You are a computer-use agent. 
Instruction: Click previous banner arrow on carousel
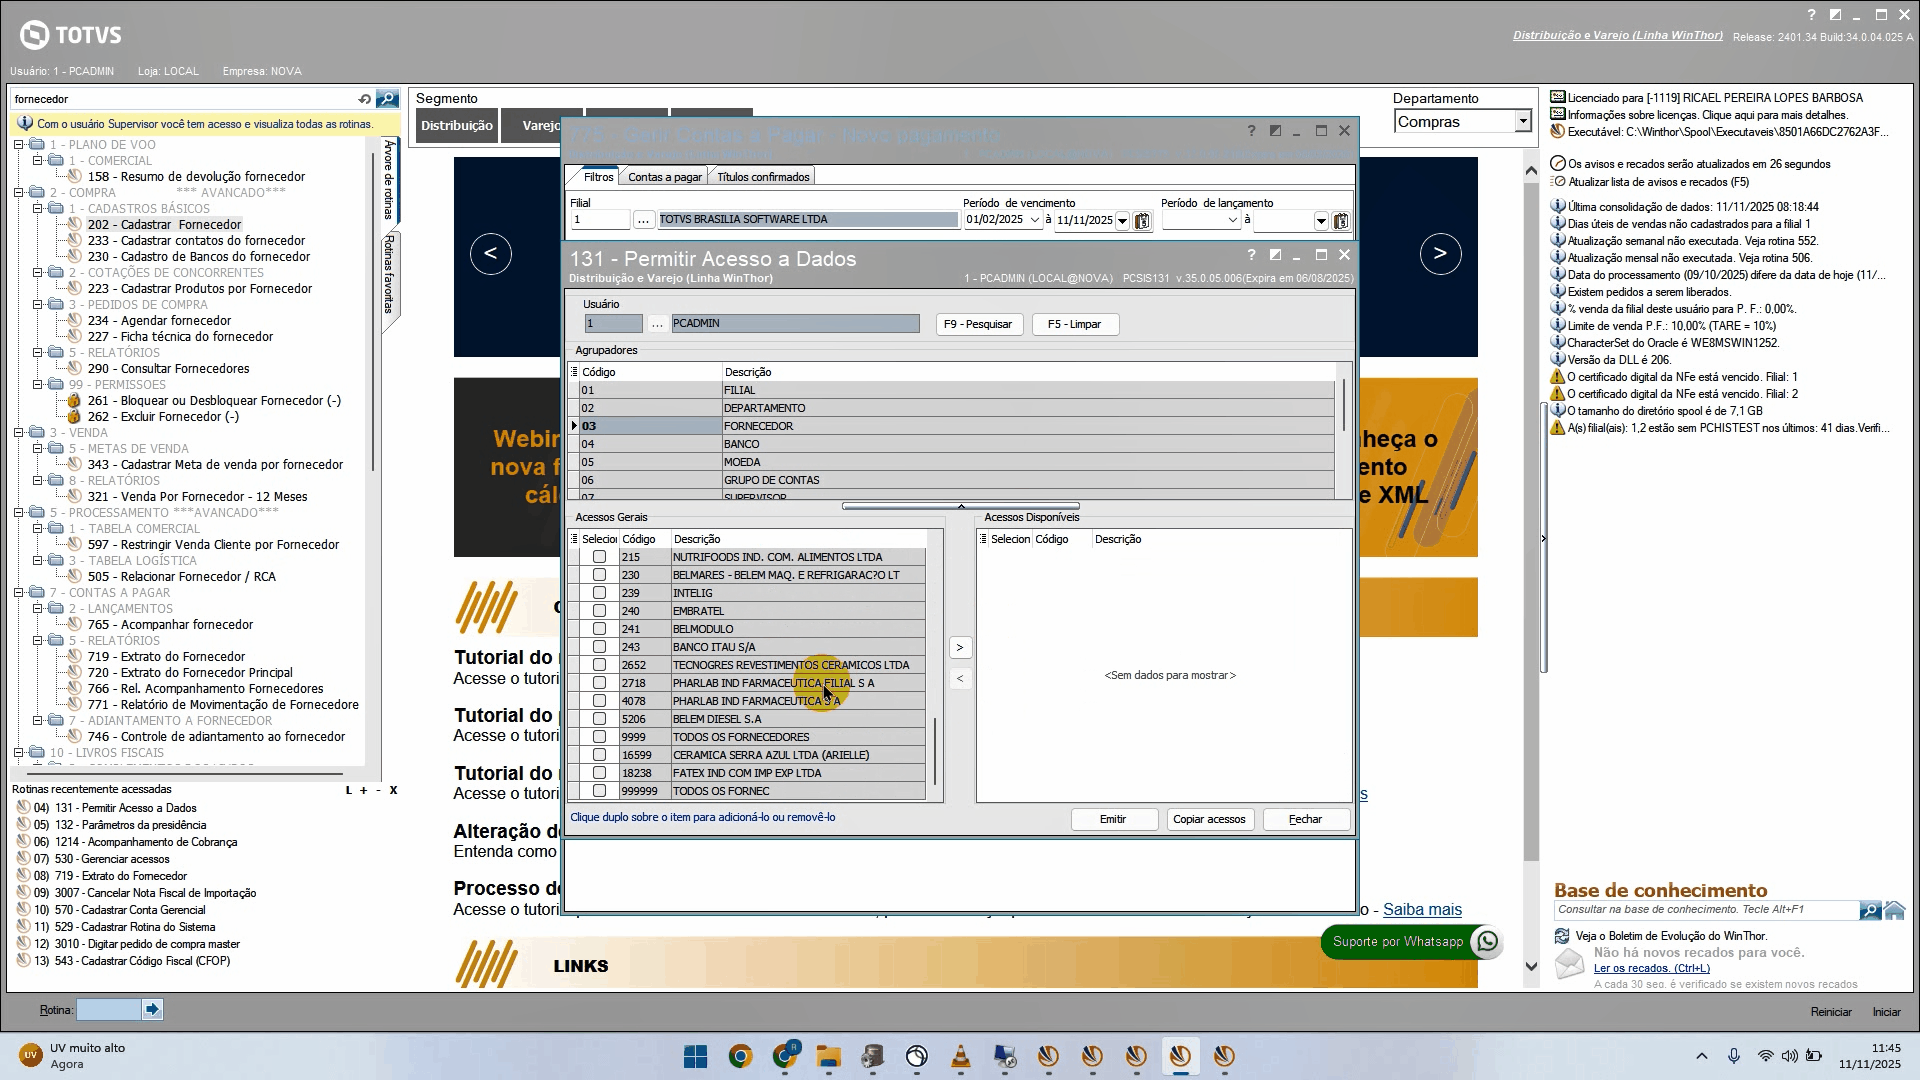(490, 254)
